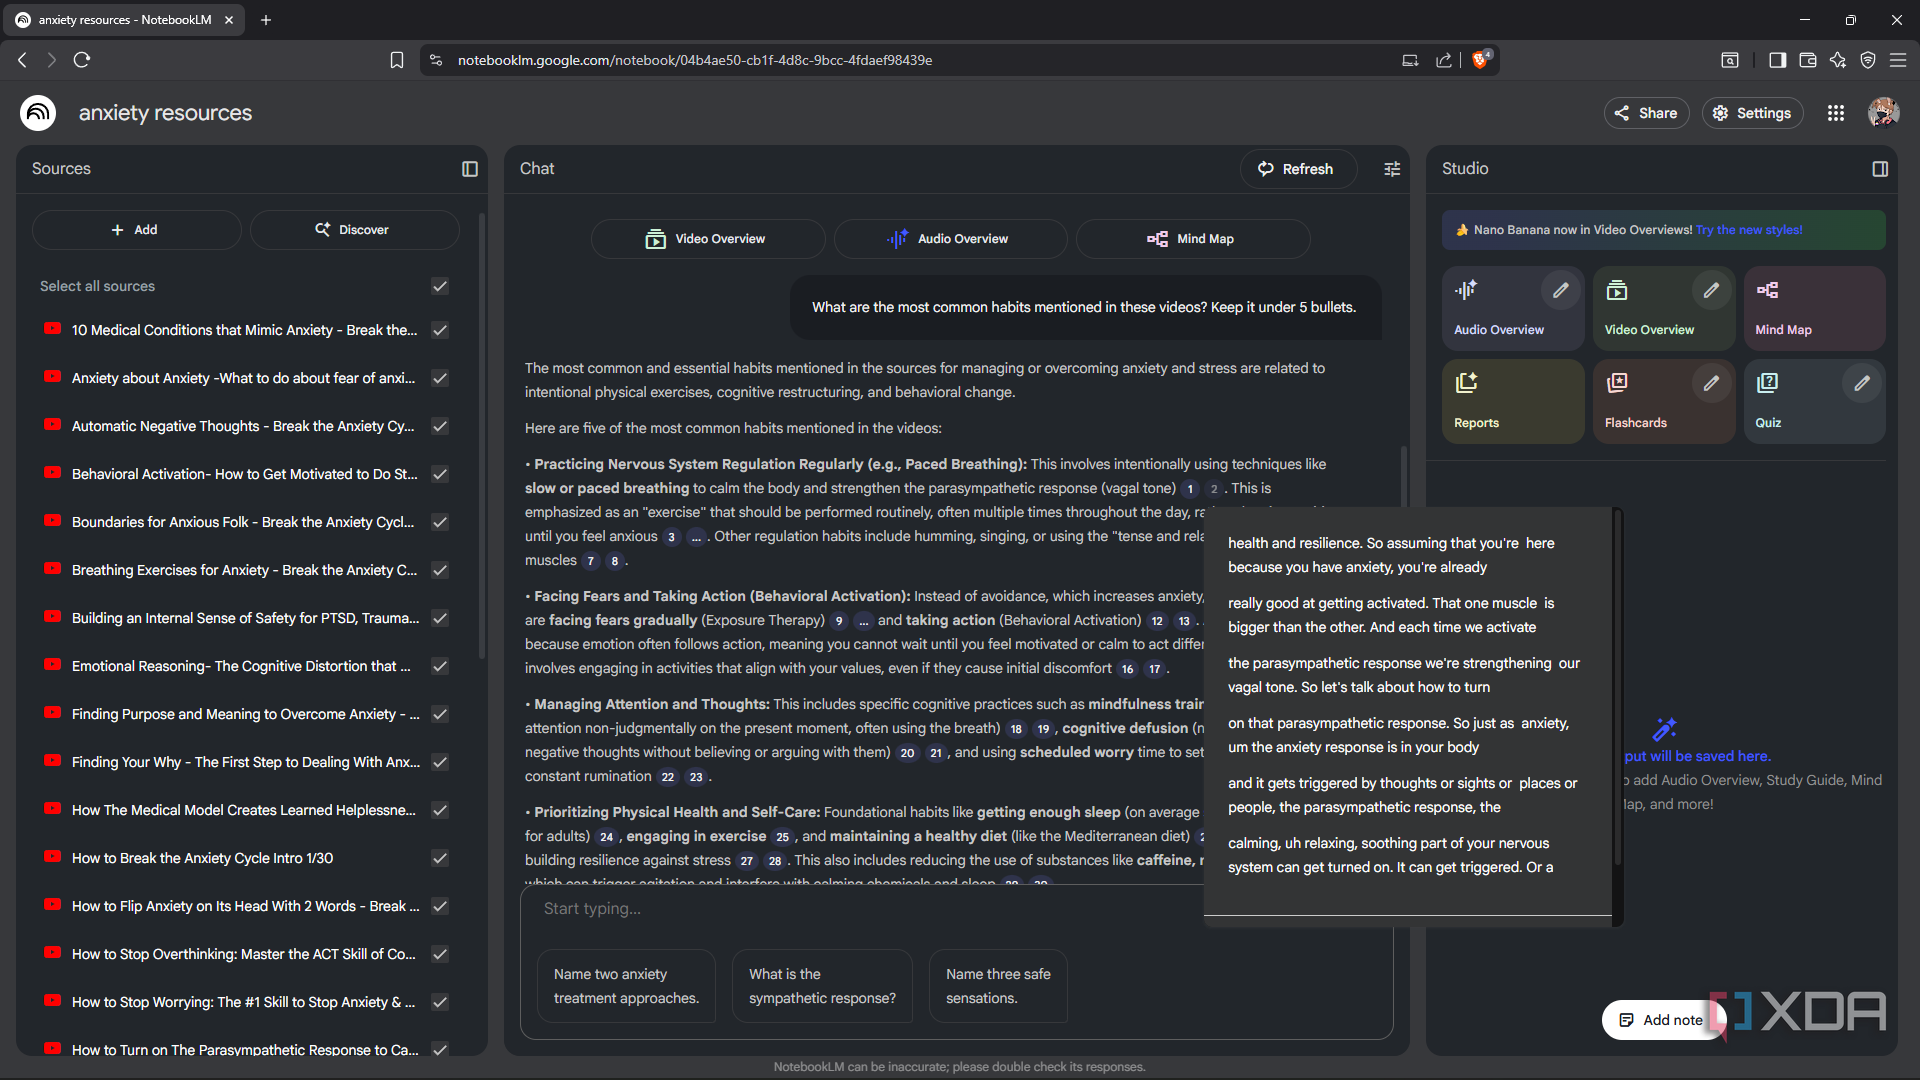Open Brave wallet icon

(1808, 60)
